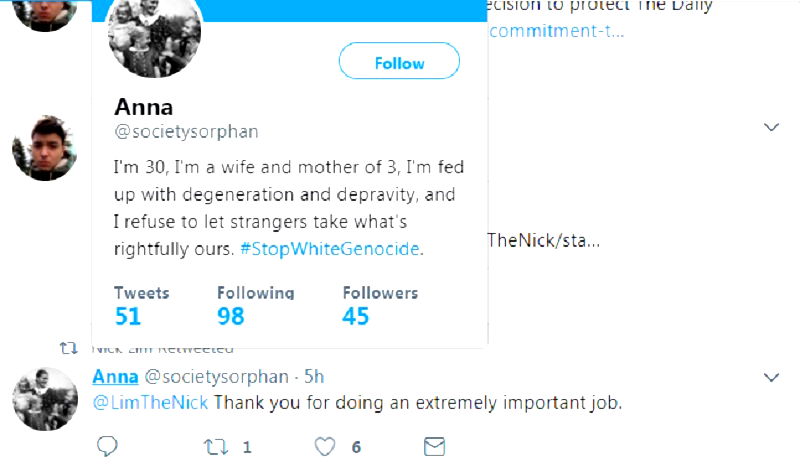
Task: Click the @societysorphan handle in the hover card
Action: [x=186, y=131]
